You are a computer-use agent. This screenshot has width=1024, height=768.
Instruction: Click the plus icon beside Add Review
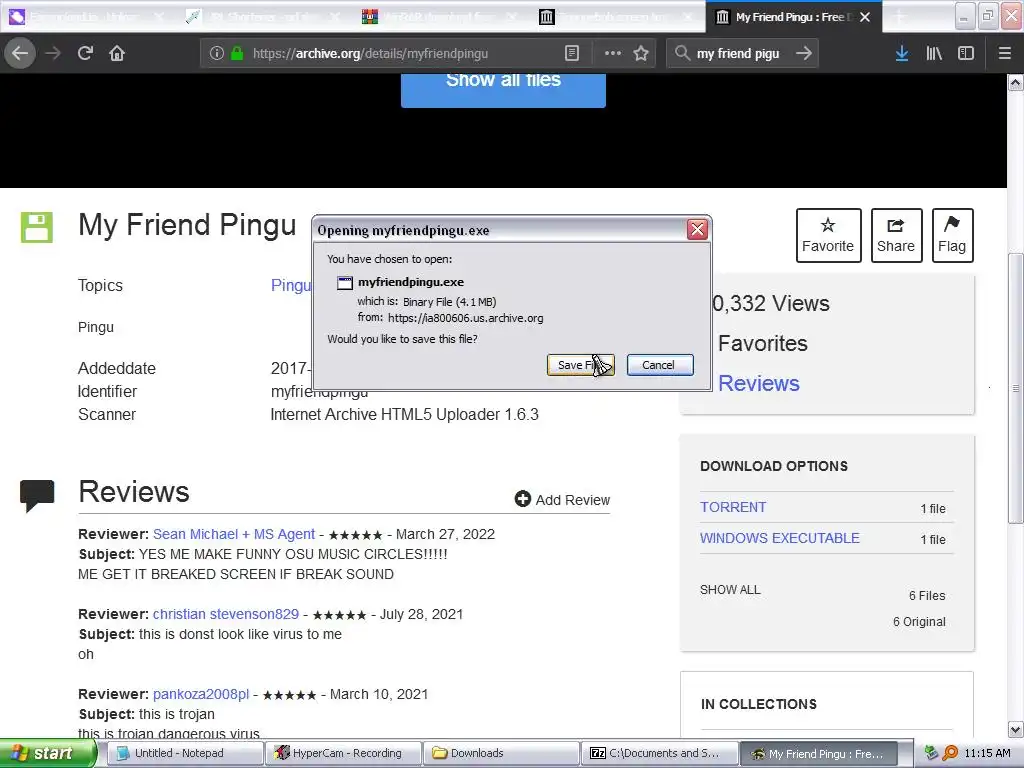coord(522,499)
